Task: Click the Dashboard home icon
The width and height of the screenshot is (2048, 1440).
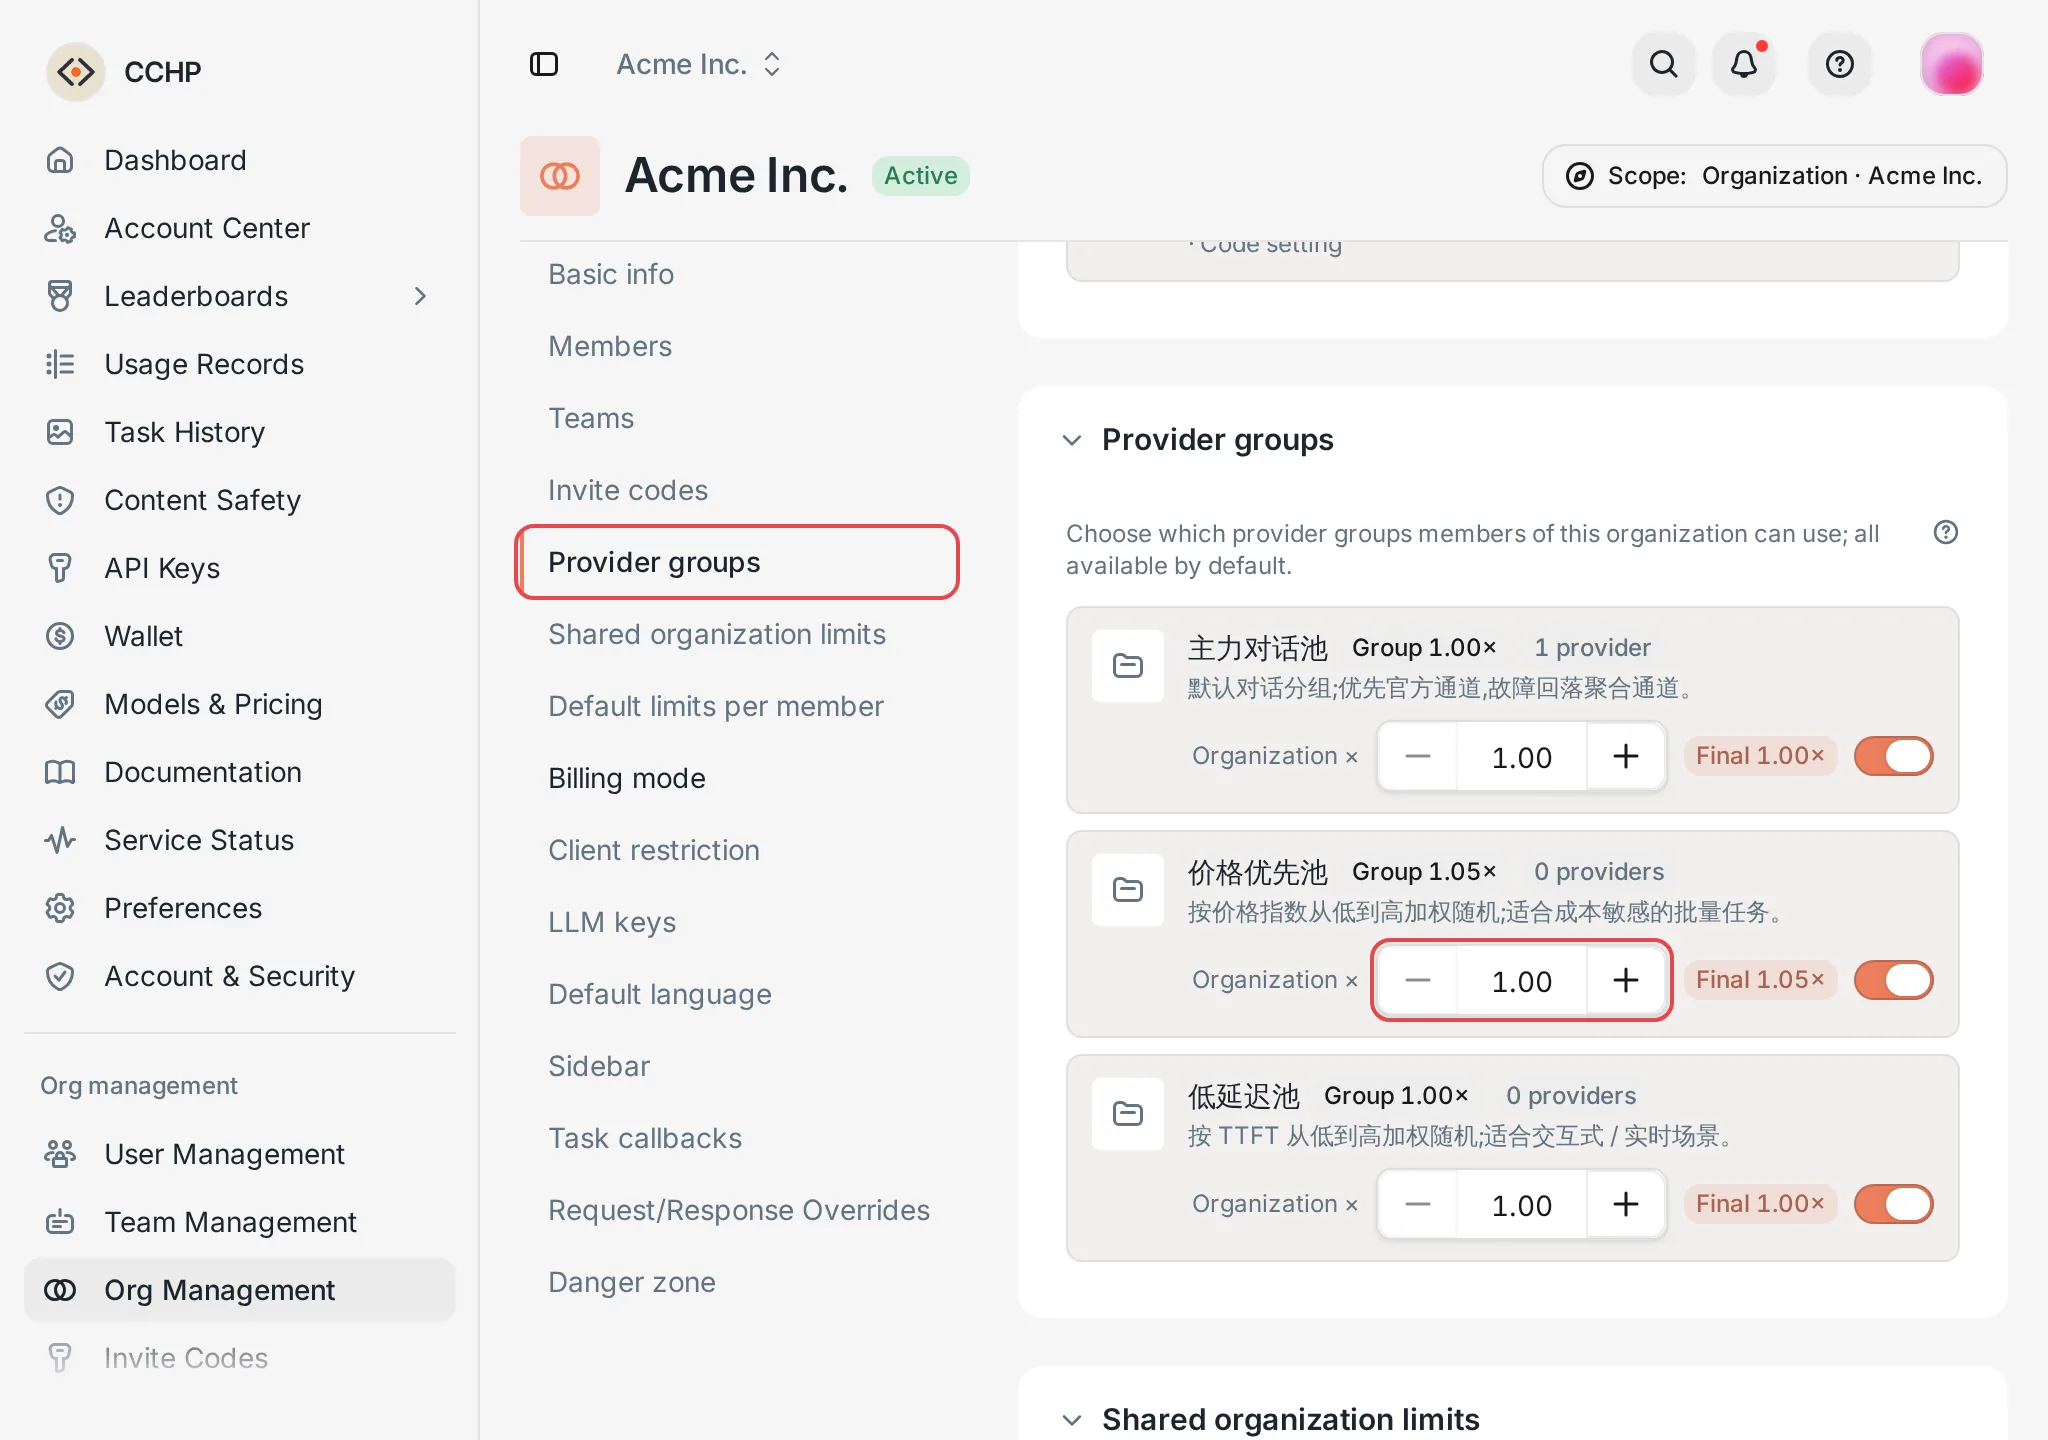Action: point(60,160)
